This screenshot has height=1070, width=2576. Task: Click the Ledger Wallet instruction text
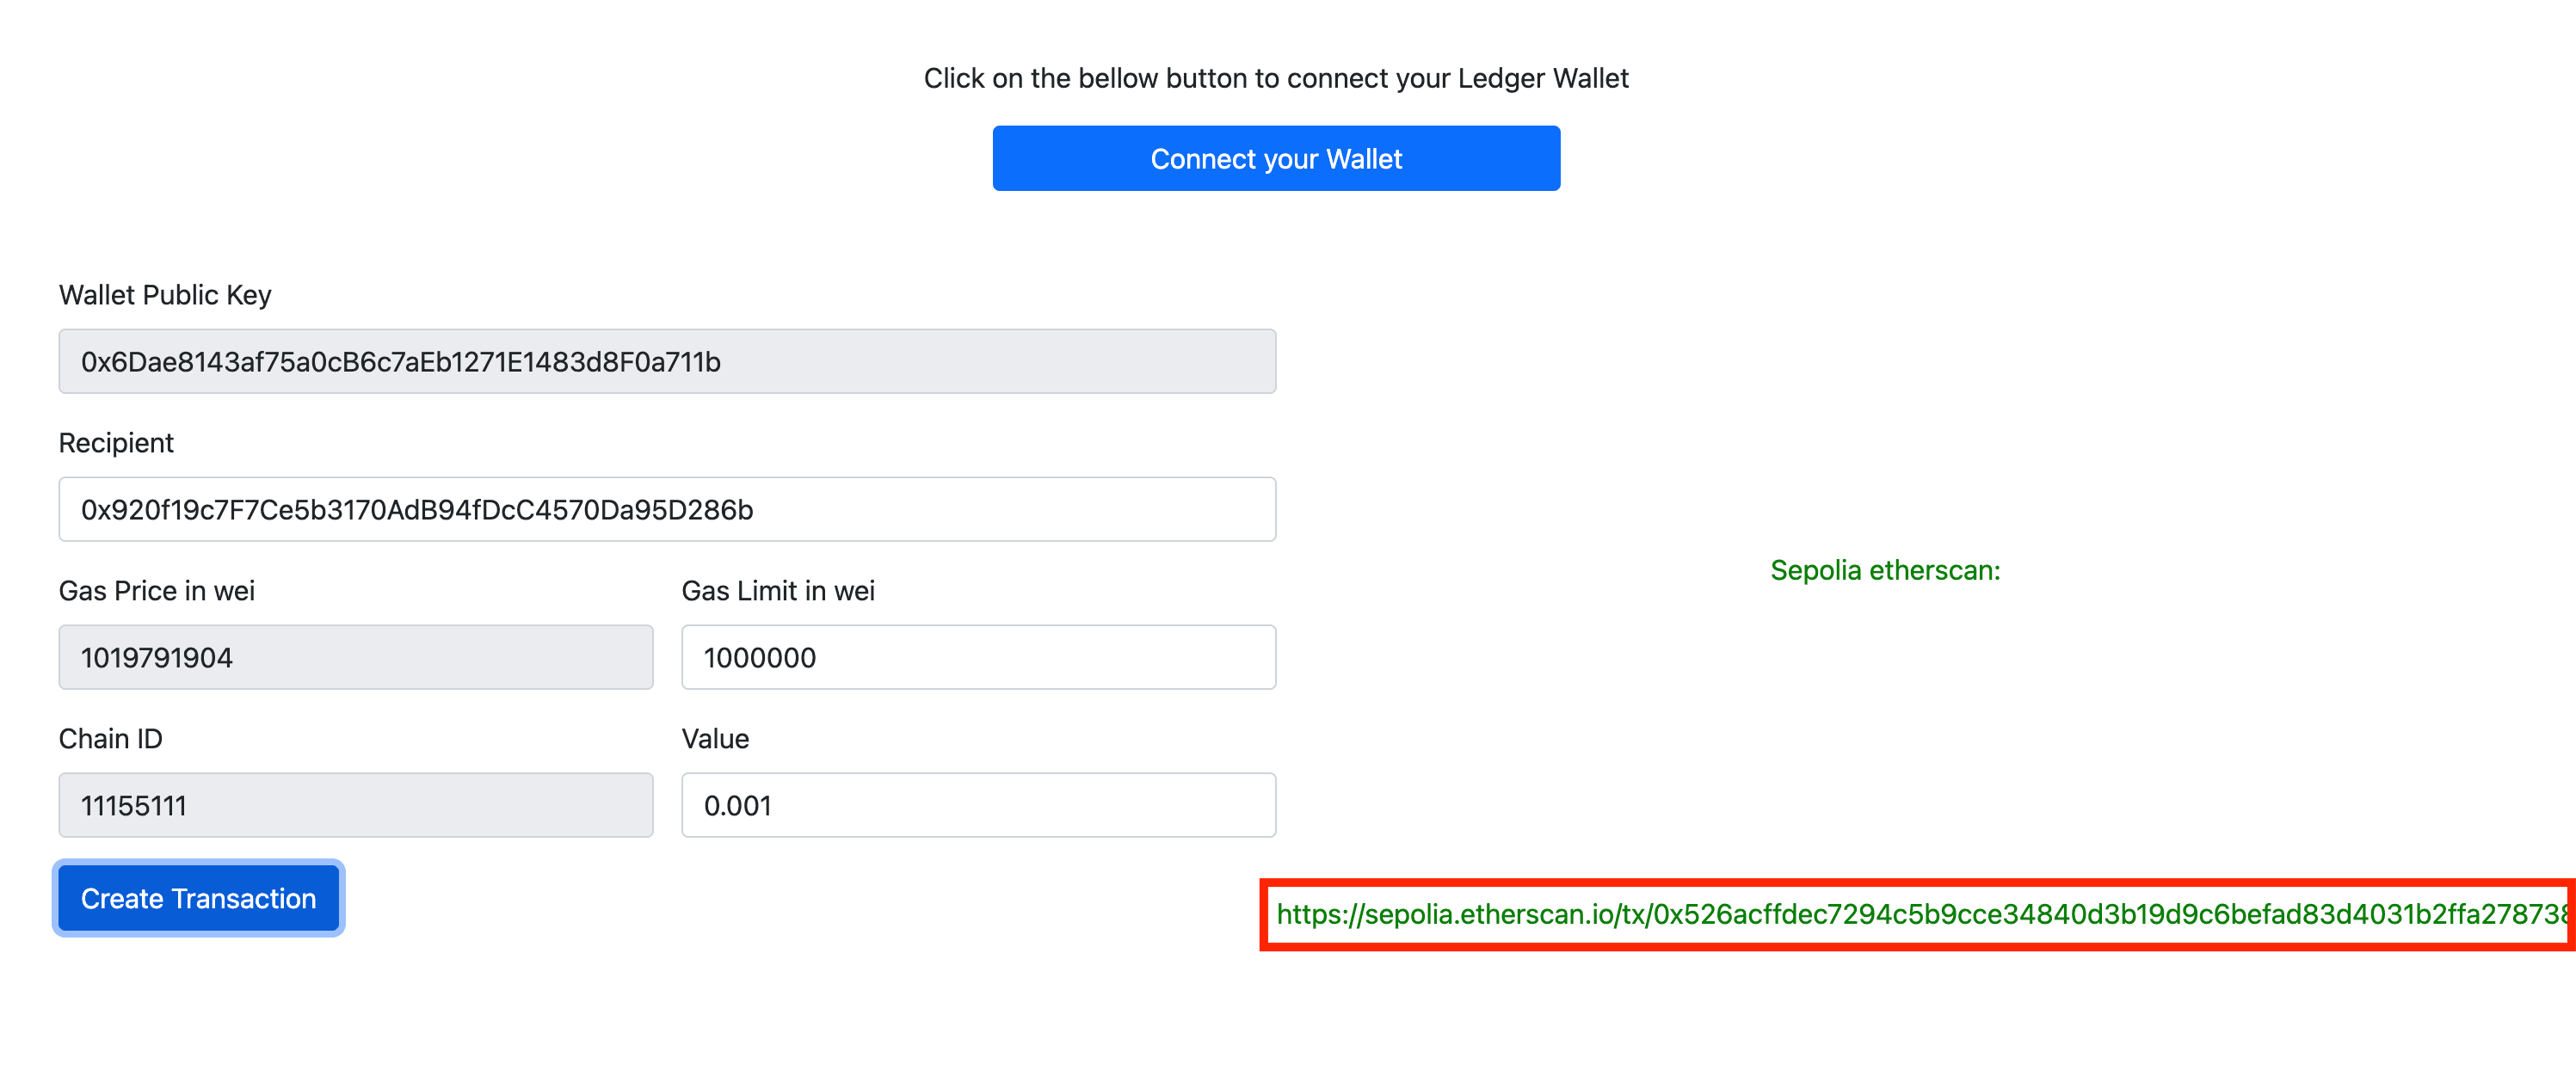(1276, 77)
